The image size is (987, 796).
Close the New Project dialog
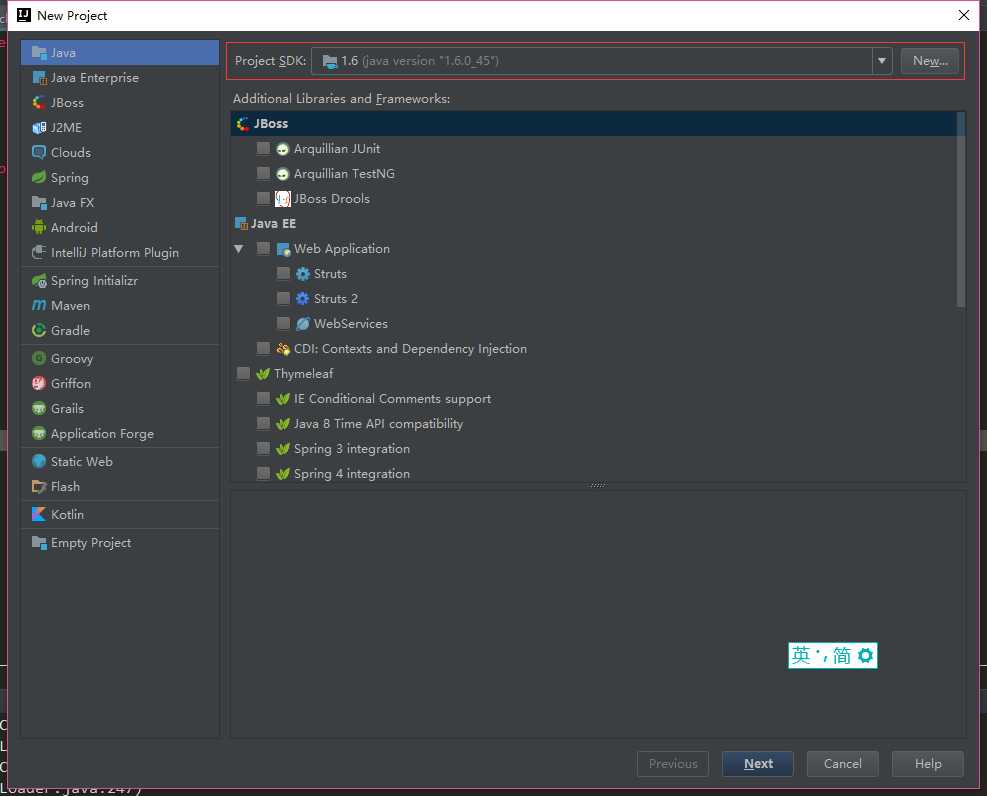click(x=964, y=15)
